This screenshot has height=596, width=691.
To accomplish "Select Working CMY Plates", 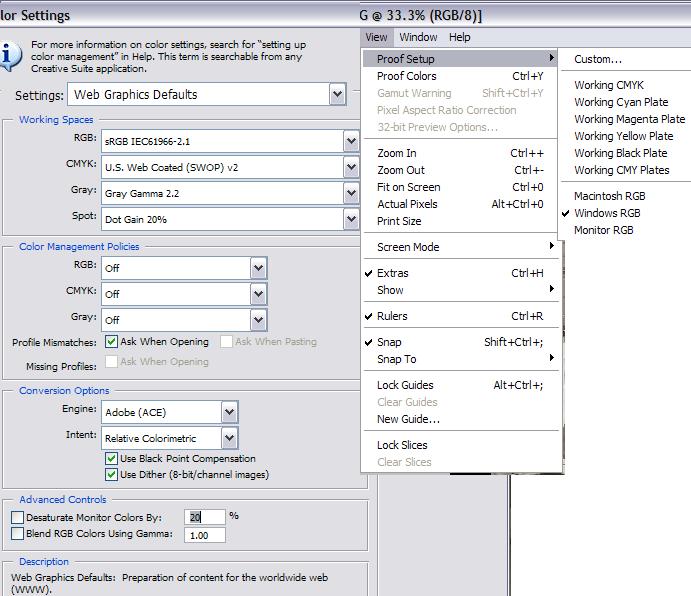I will 625,170.
